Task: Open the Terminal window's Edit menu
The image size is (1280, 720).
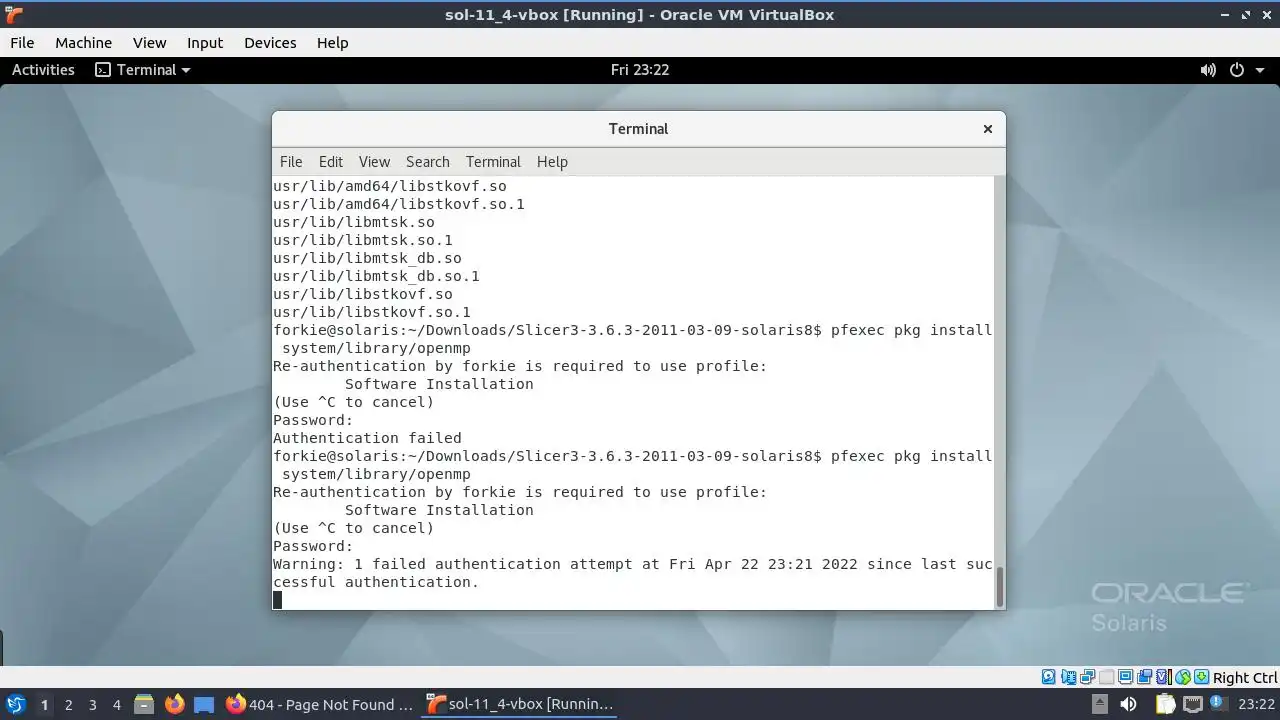Action: tap(330, 162)
